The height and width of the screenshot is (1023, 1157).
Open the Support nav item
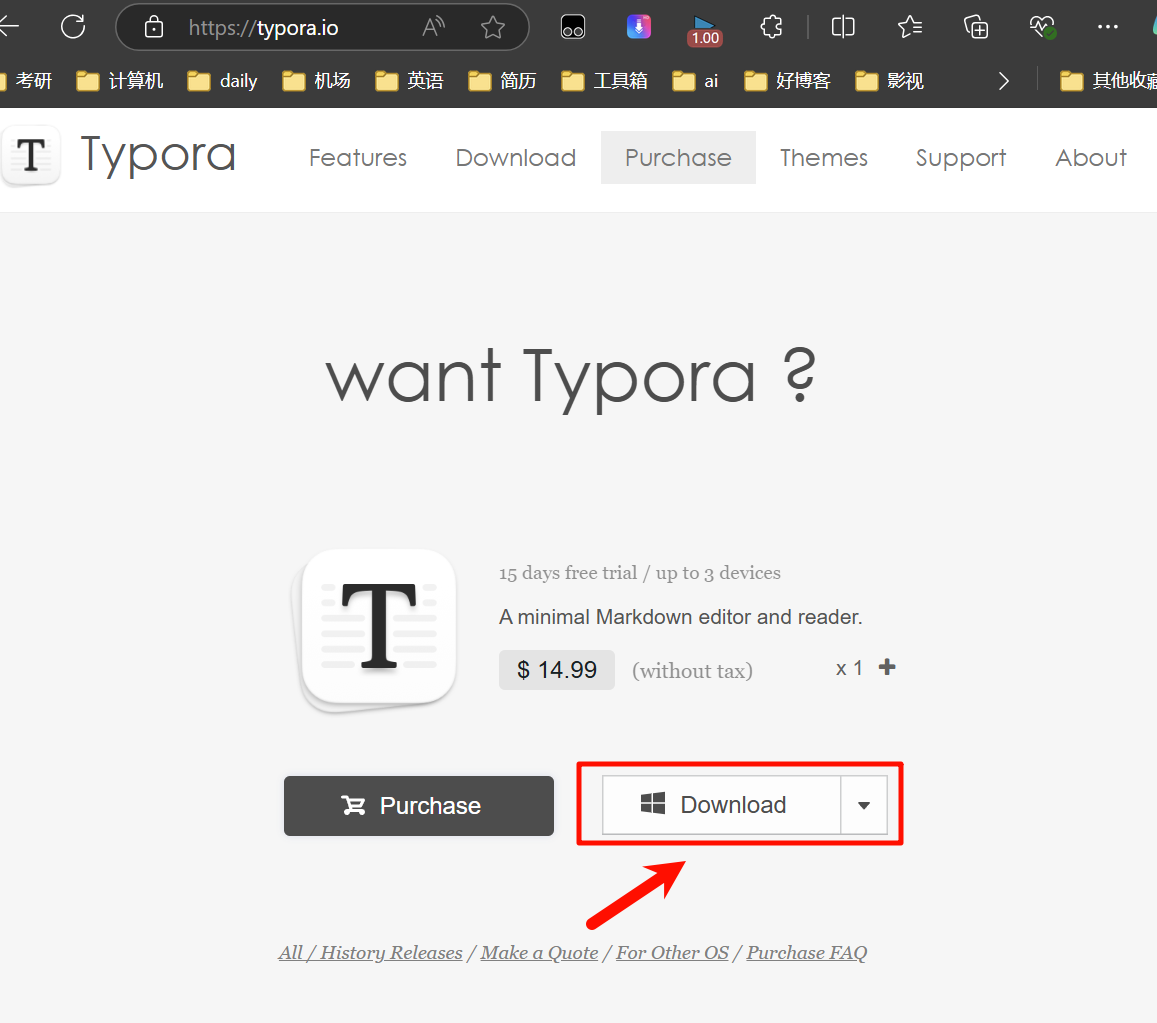pos(961,157)
